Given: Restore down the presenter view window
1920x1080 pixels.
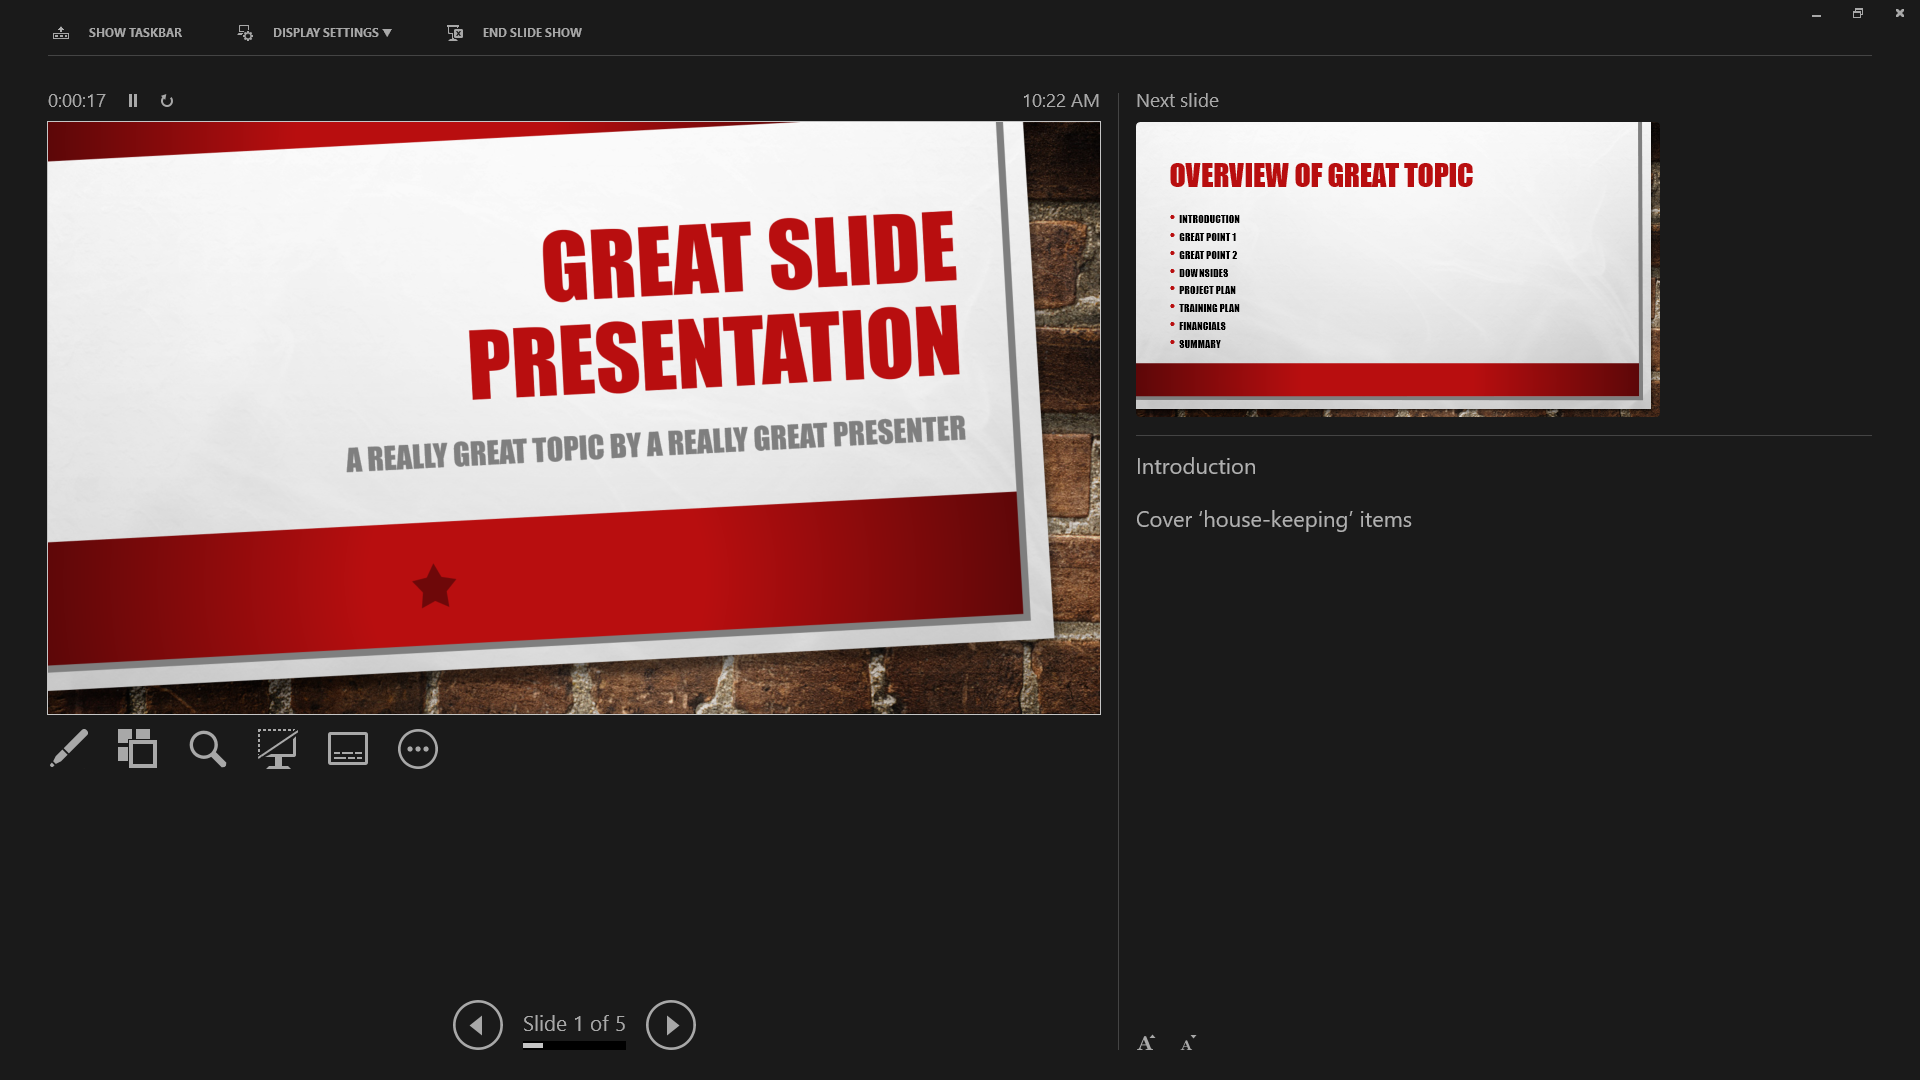Looking at the screenshot, I should [1857, 14].
